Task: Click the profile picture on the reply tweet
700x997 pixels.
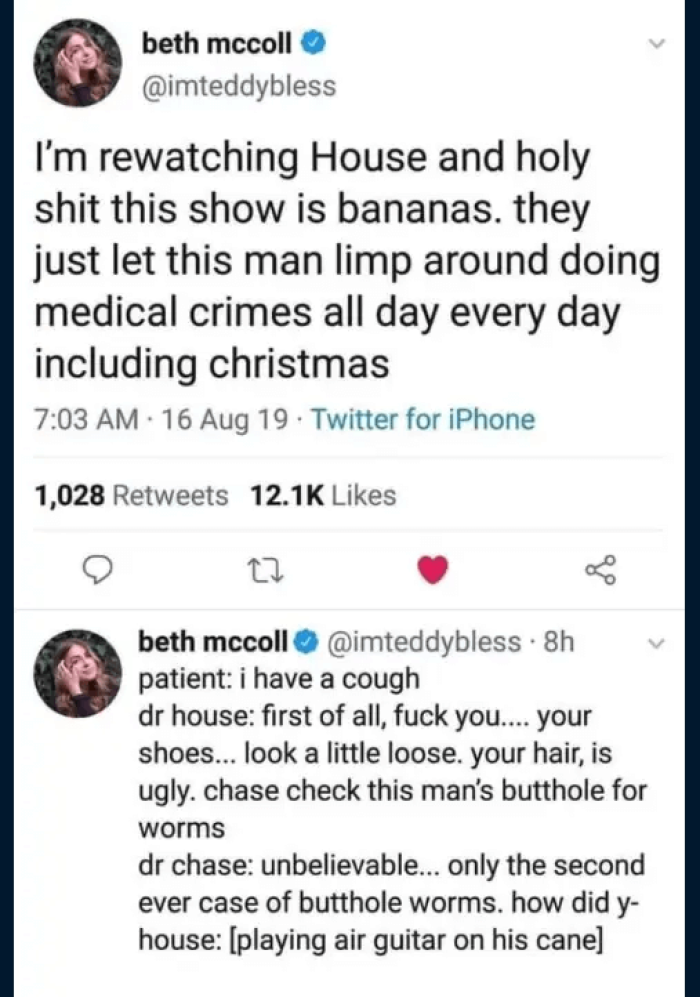Action: (78, 673)
